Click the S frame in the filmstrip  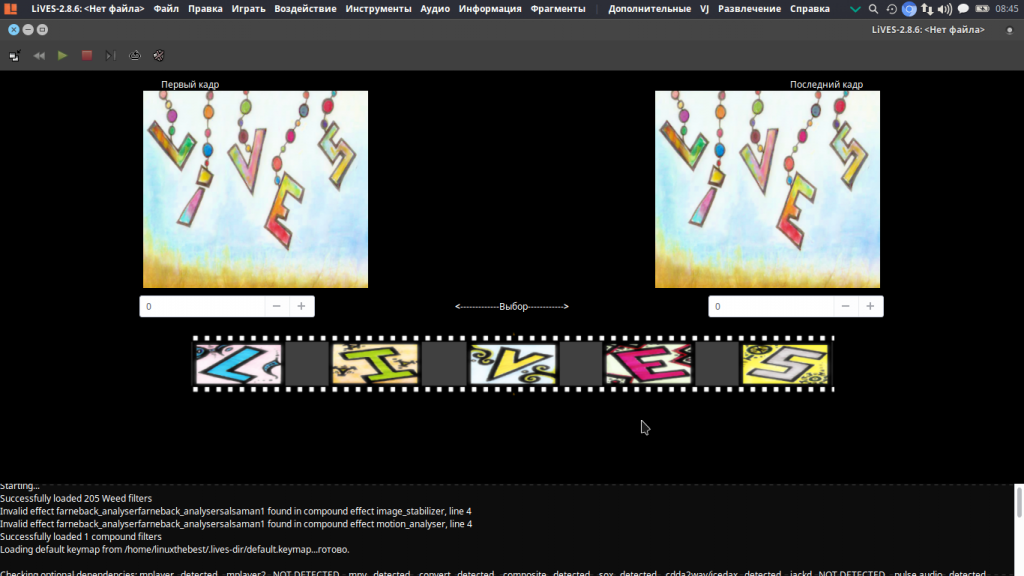coord(785,364)
